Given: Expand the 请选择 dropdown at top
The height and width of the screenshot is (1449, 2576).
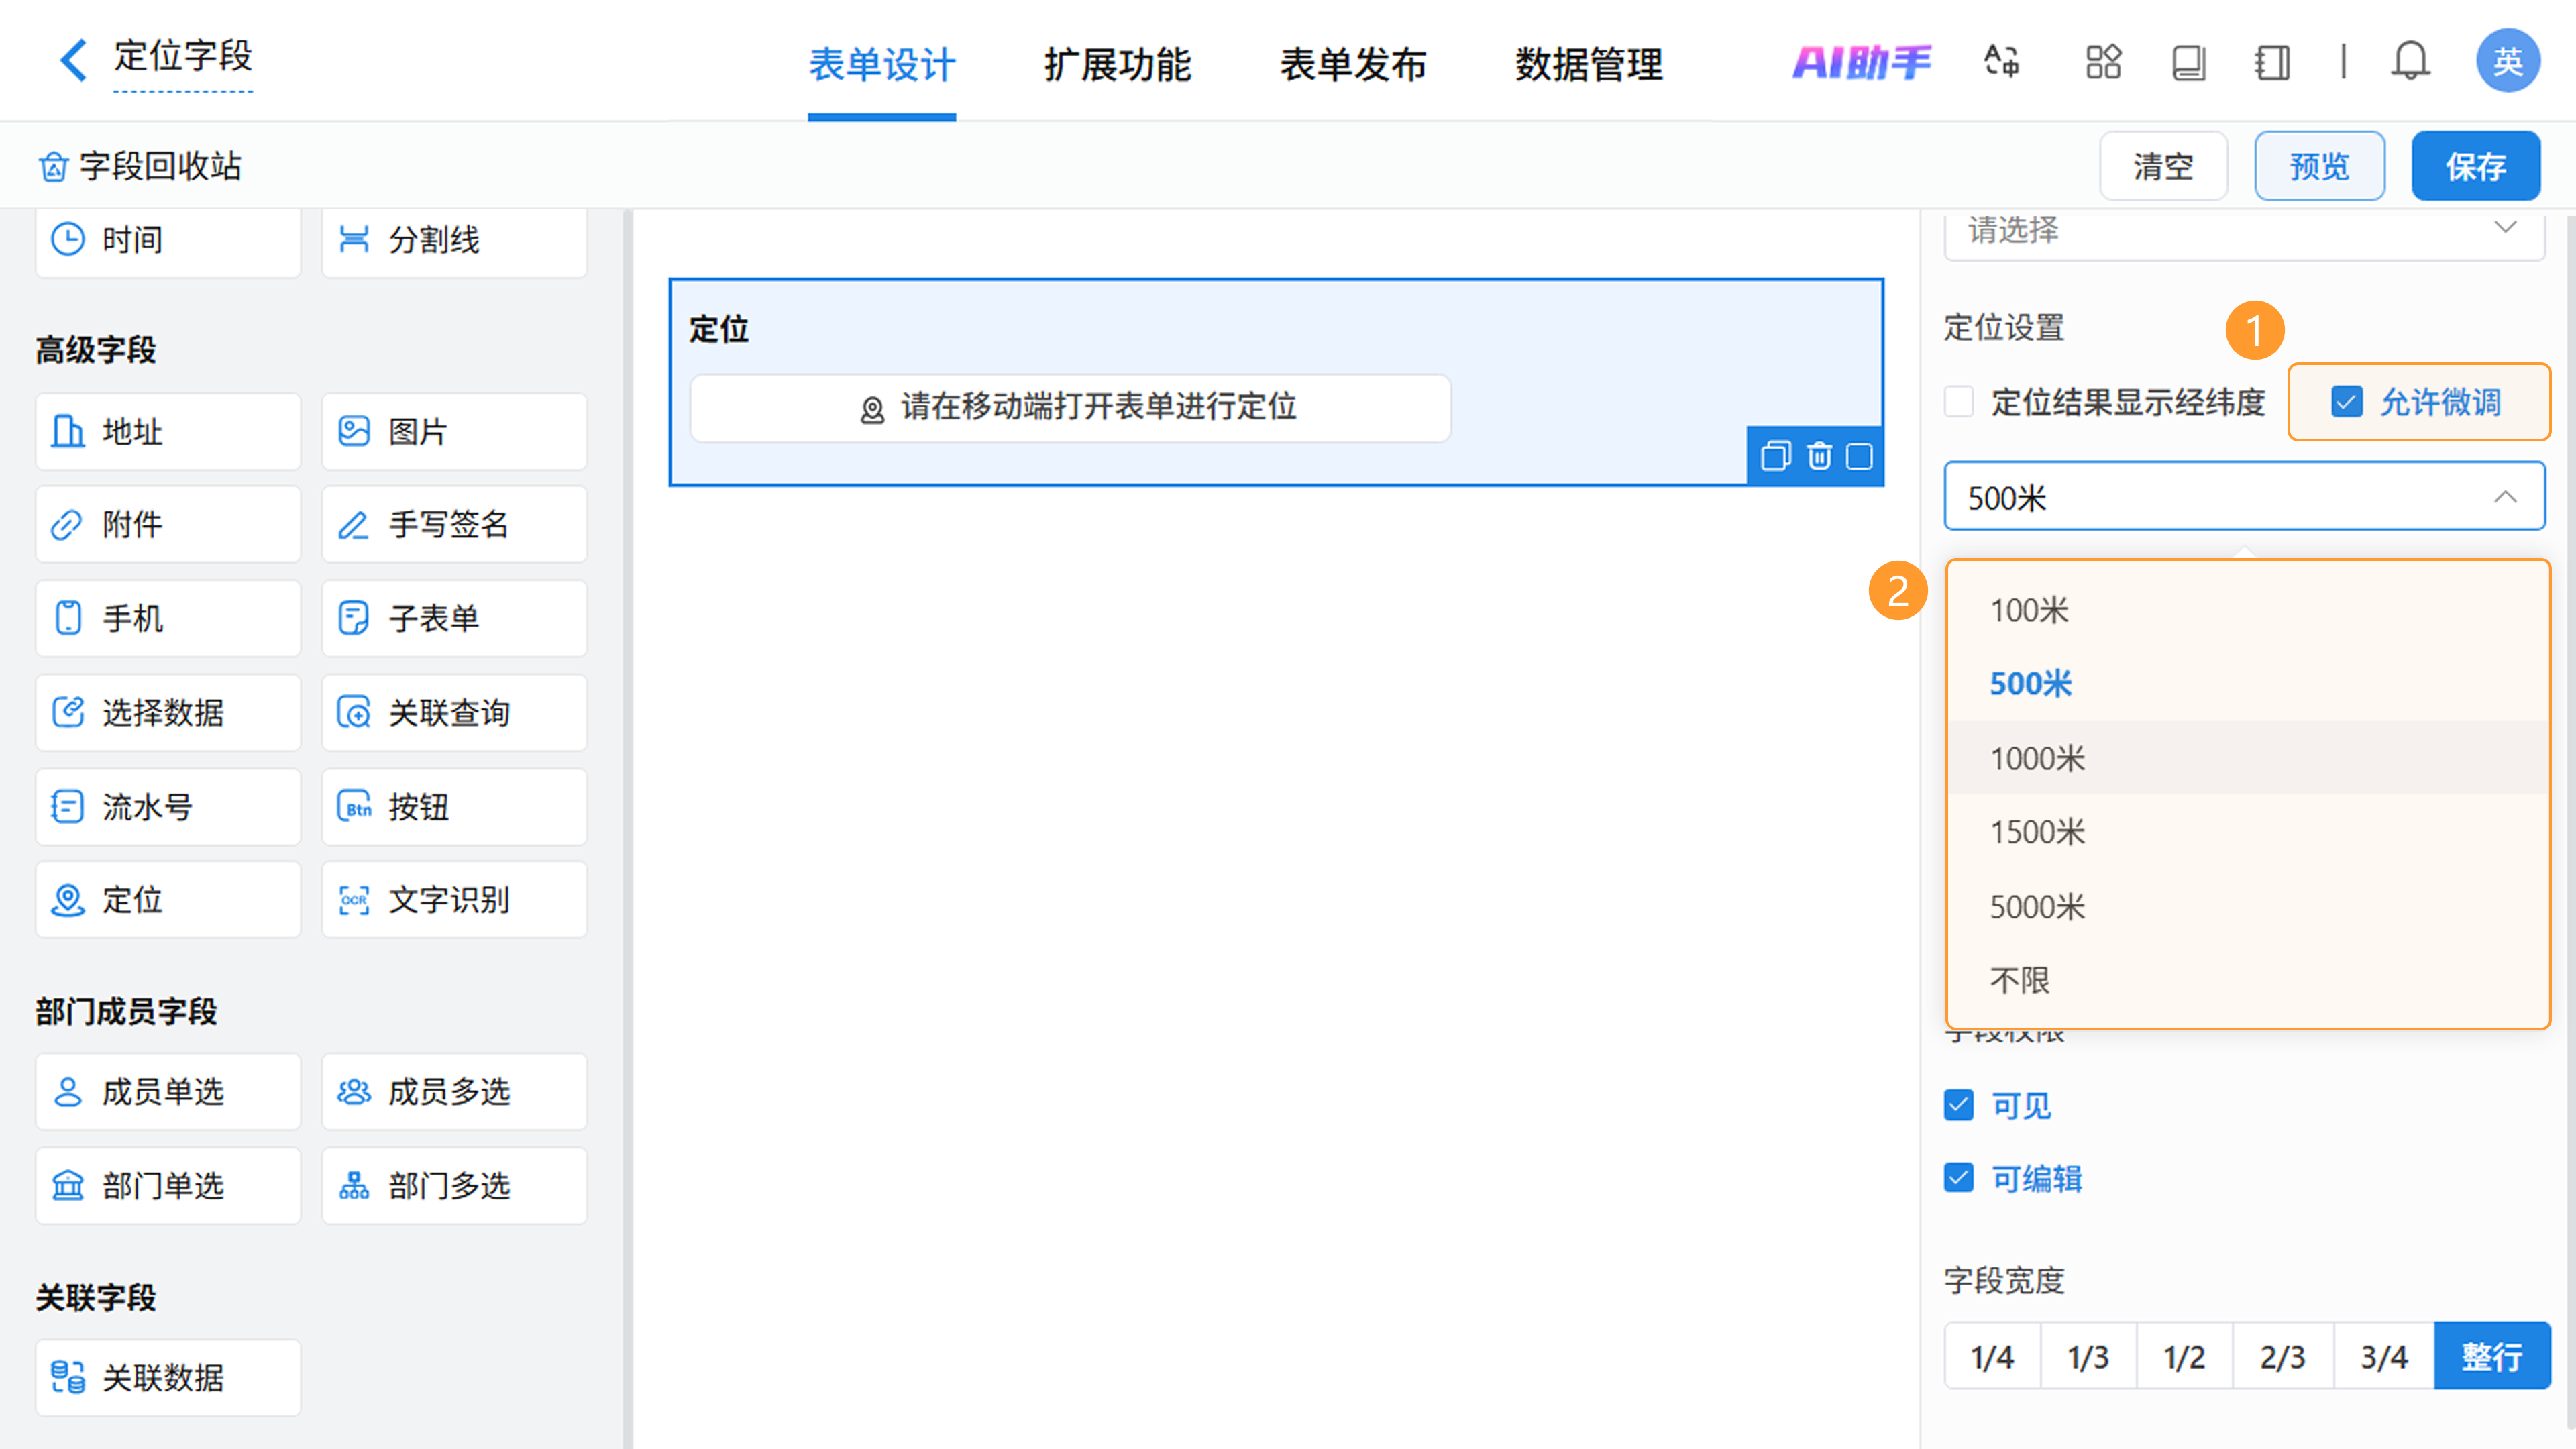Looking at the screenshot, I should click(2244, 231).
